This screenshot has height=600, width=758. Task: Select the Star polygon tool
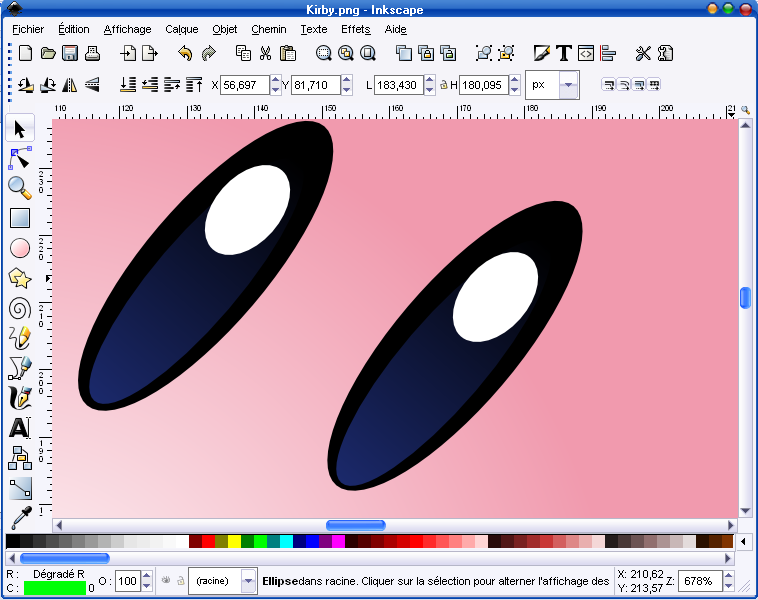(x=20, y=278)
